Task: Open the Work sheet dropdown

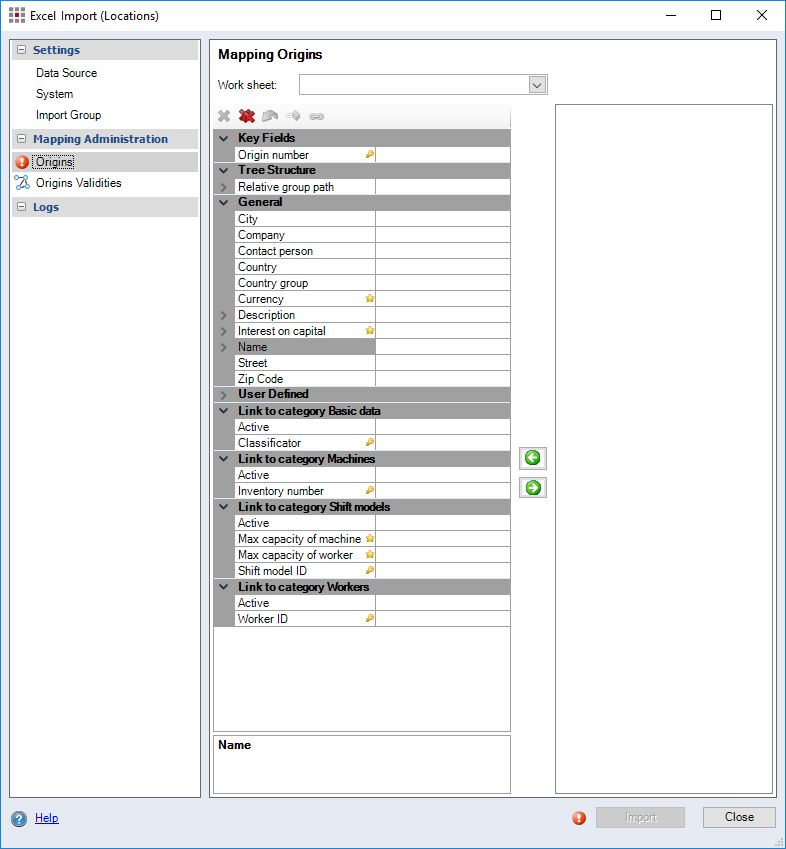Action: (537, 85)
